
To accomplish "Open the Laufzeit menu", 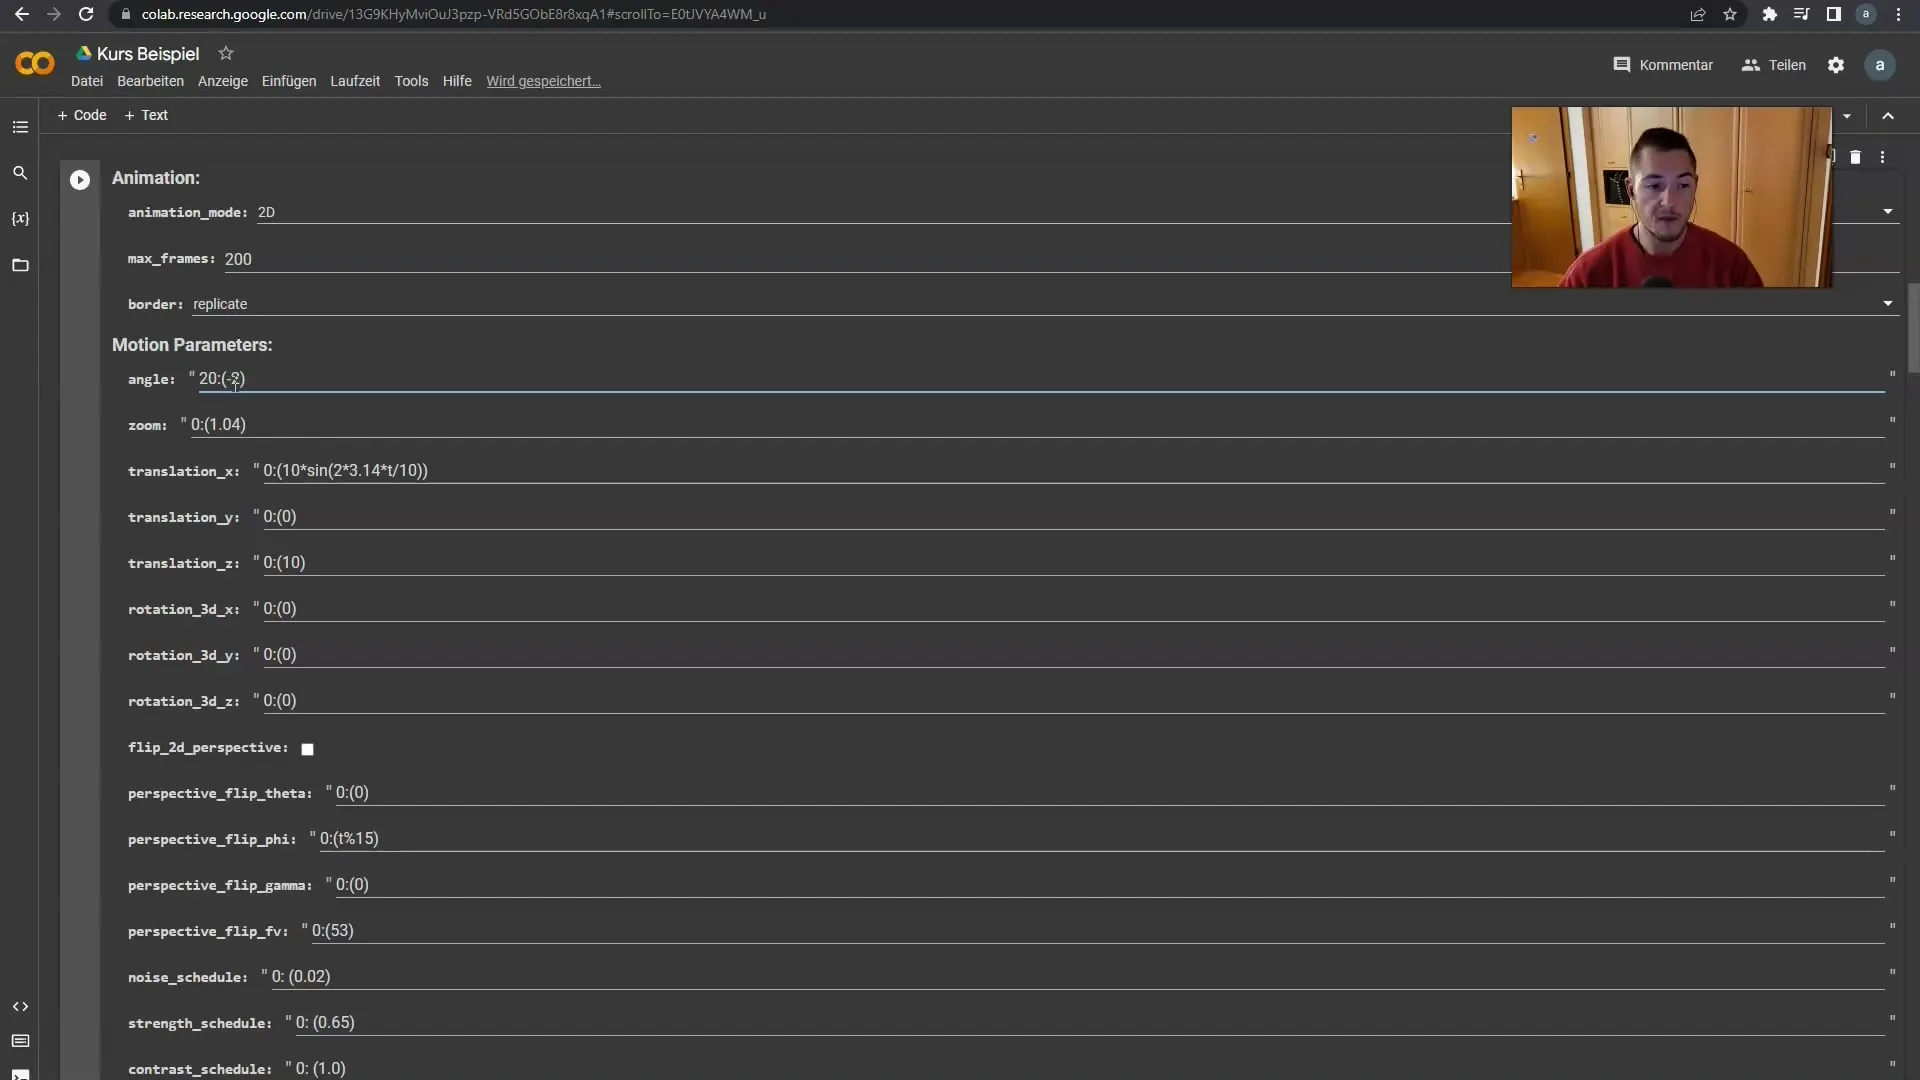I will pyautogui.click(x=353, y=80).
